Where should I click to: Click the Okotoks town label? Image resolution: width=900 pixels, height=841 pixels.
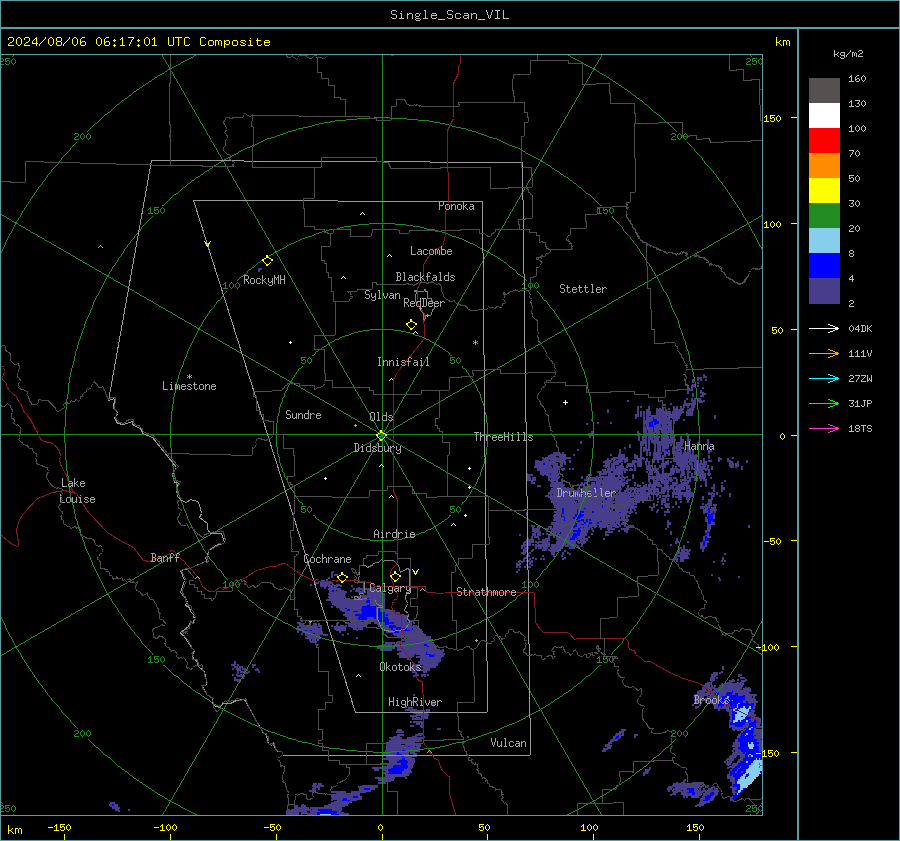[400, 667]
